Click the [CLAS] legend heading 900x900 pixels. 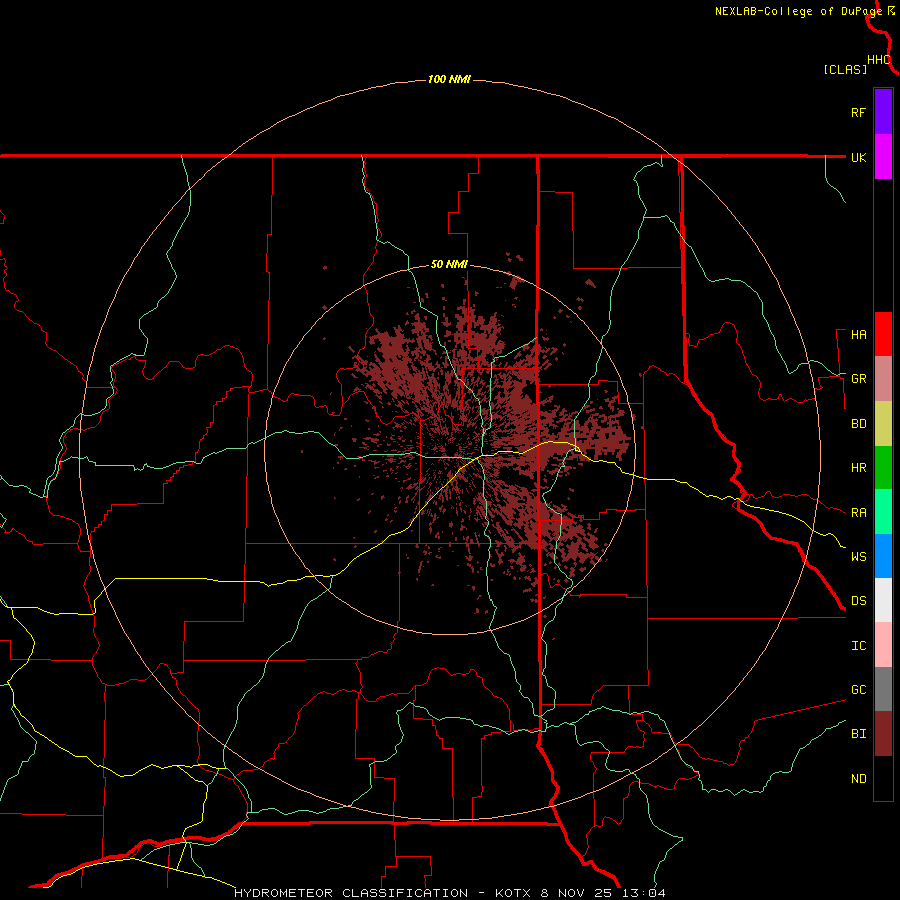tap(845, 69)
